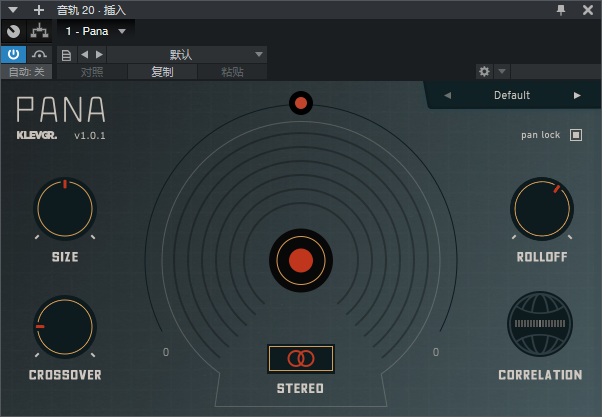
Task: Open the plugin window menu triangle
Action: pyautogui.click(x=13, y=10)
